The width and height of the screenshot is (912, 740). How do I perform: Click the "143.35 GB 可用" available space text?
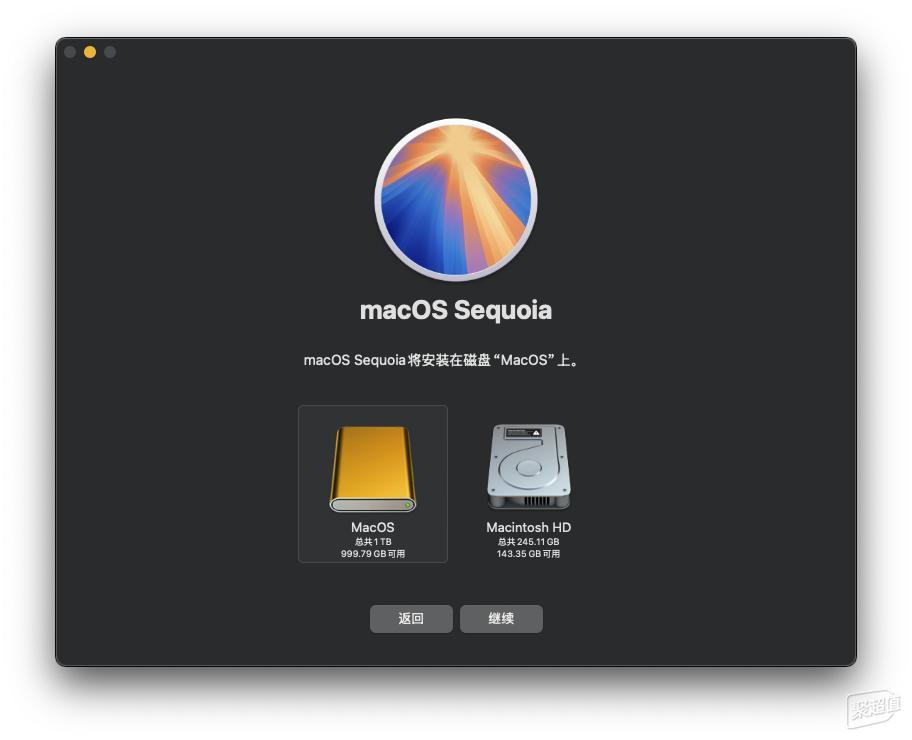(529, 554)
